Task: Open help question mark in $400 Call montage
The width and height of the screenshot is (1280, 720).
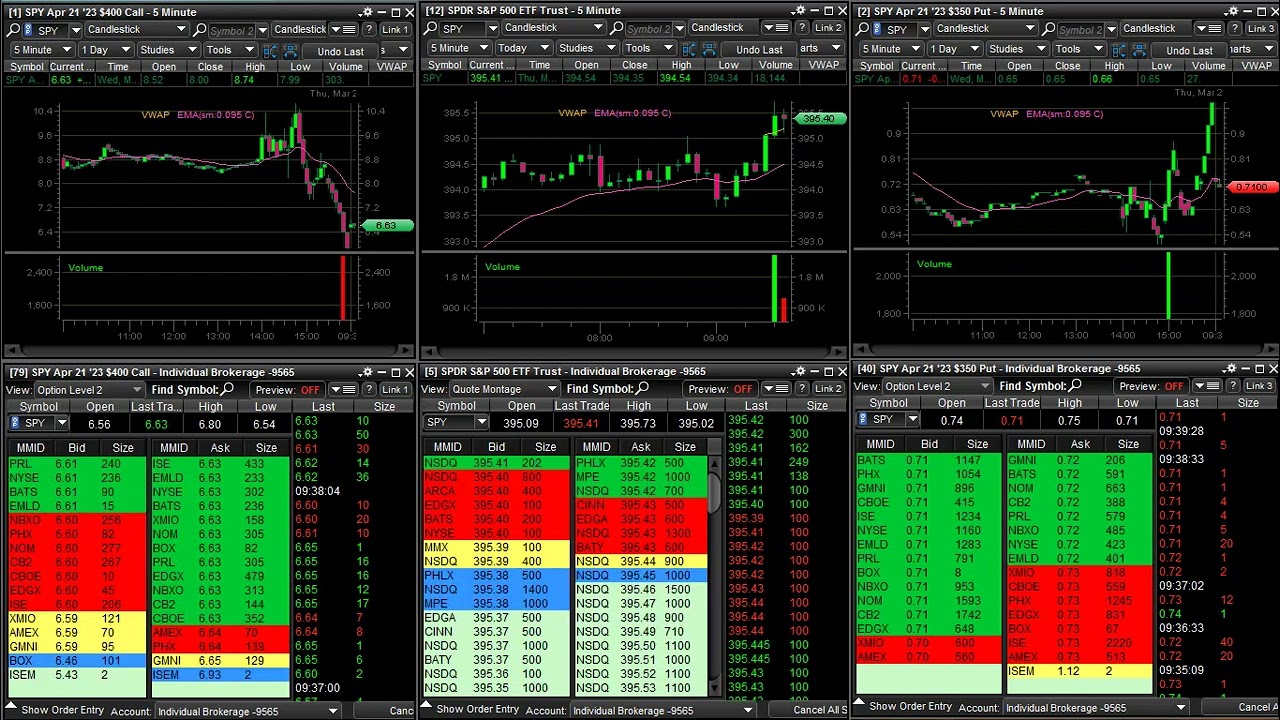Action: tap(369, 389)
